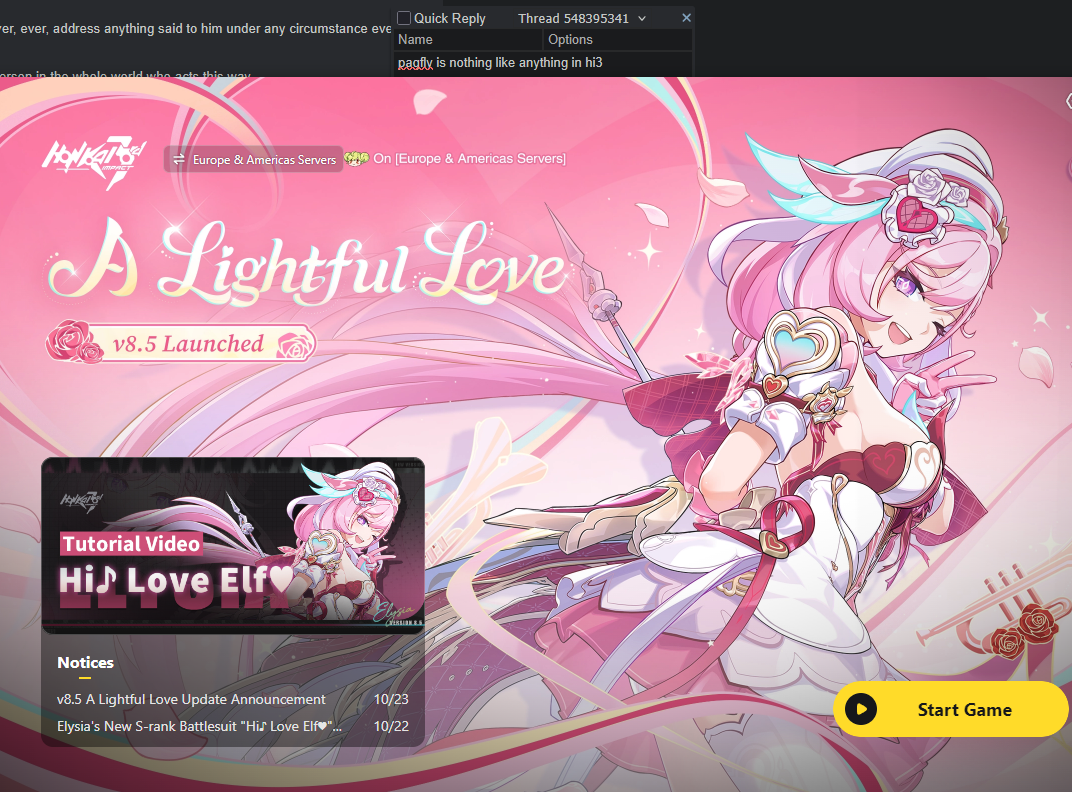Click the 'On [Europe & Americas Servers]' text
This screenshot has height=792, width=1072.
click(470, 159)
